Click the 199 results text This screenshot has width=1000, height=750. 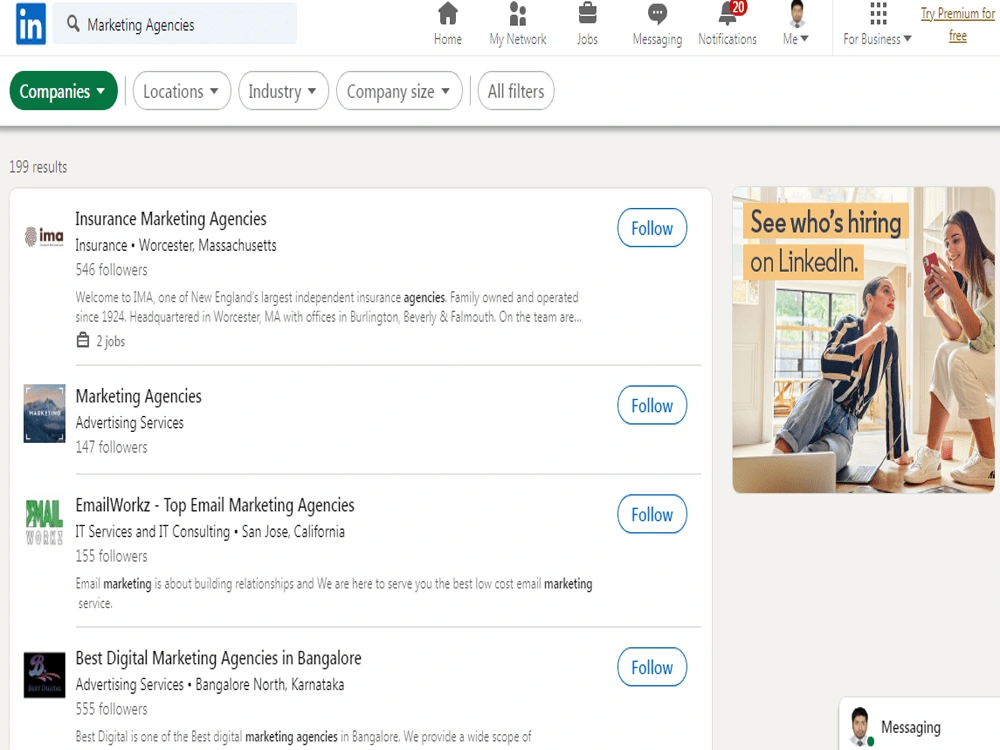click(x=38, y=167)
